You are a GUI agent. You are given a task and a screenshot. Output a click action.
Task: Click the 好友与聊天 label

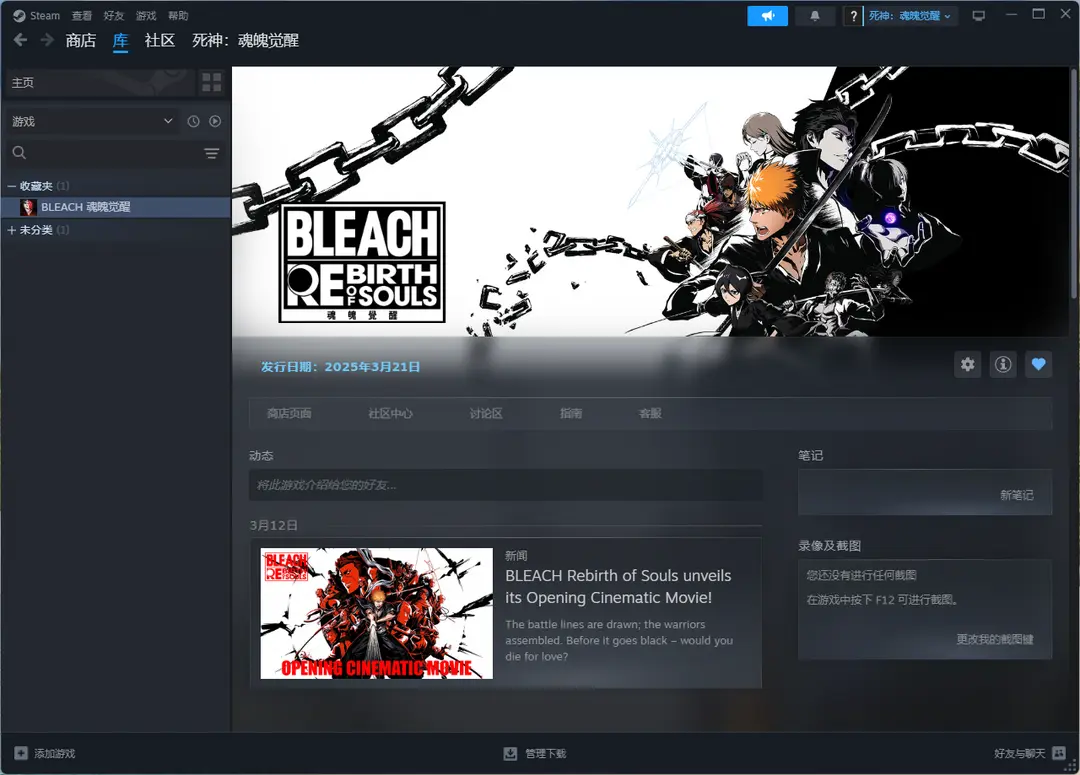pyautogui.click(x=1020, y=754)
